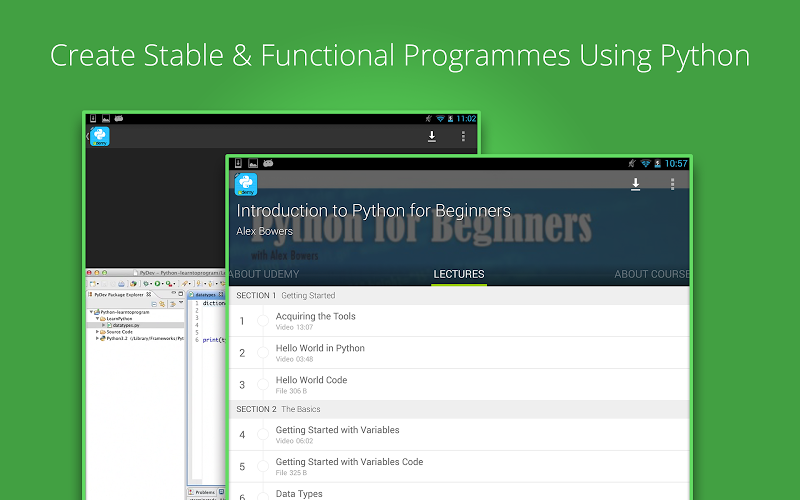Tap the download icon in back window
This screenshot has height=500, width=800.
pos(432,137)
